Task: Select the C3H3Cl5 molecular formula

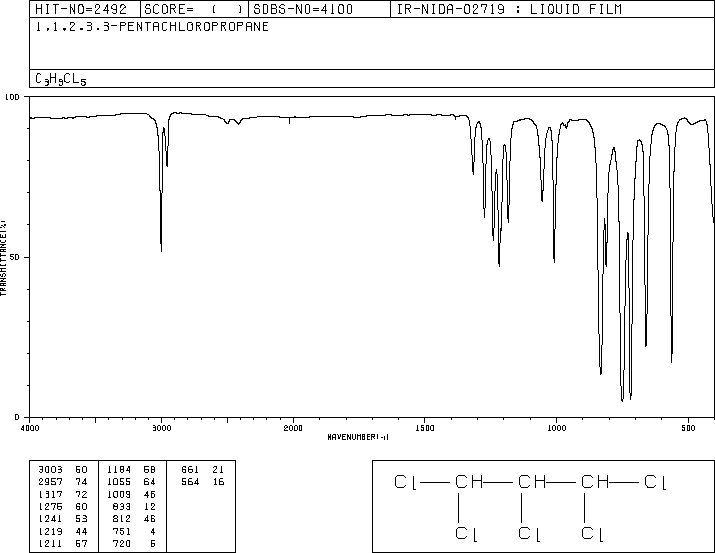Action: point(61,79)
